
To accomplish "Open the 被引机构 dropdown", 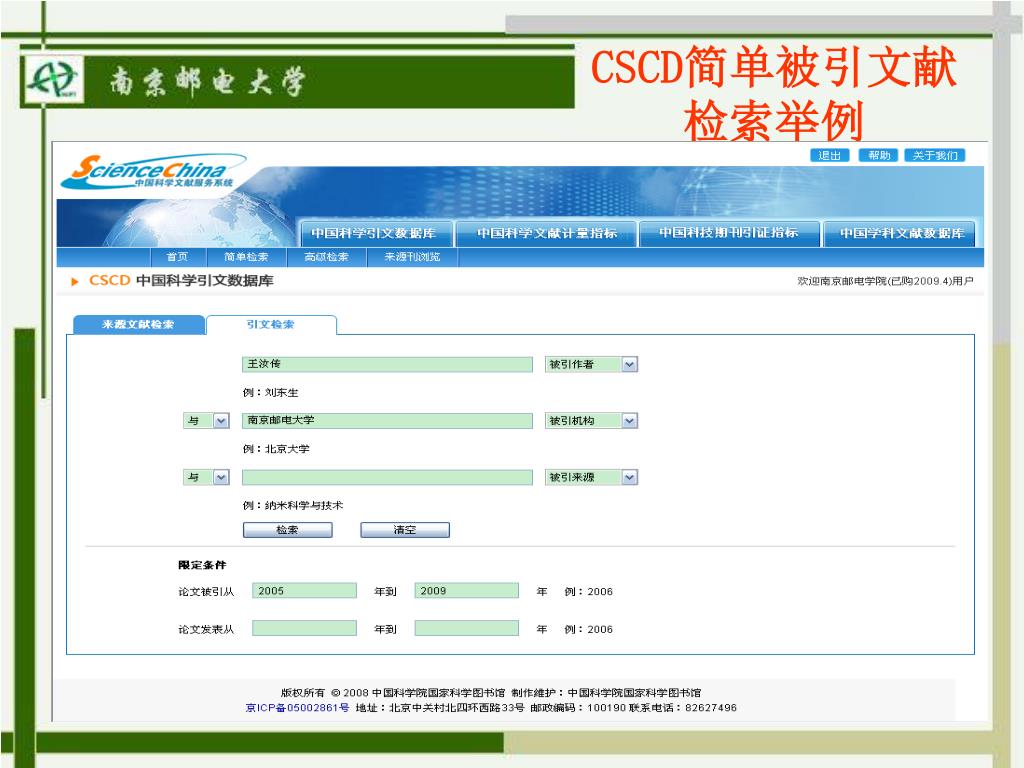I will pos(591,421).
